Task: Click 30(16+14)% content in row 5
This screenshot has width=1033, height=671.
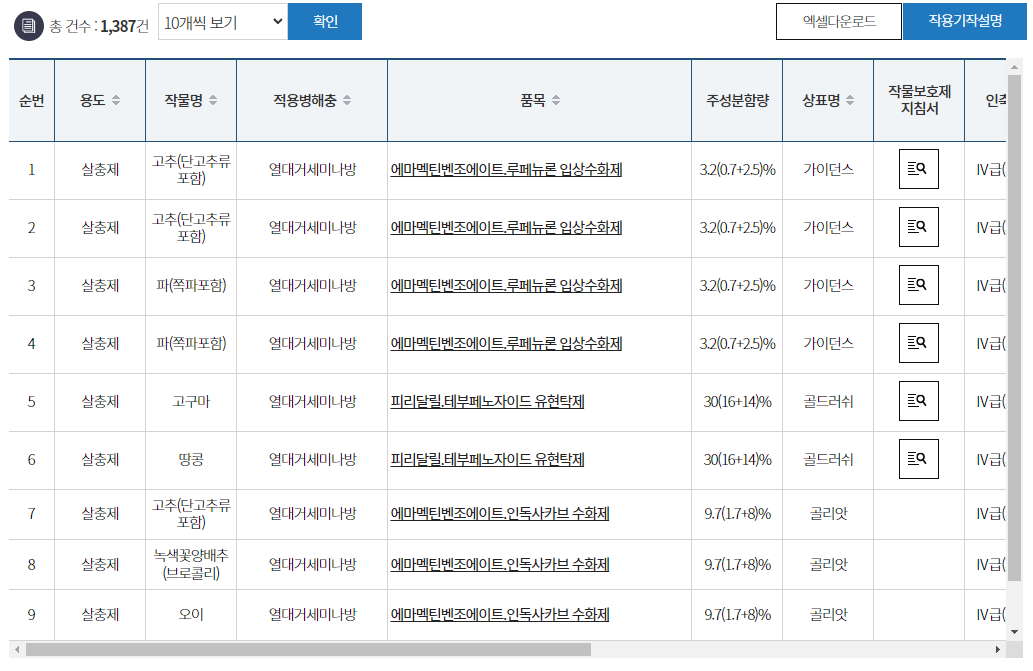Action: click(737, 402)
